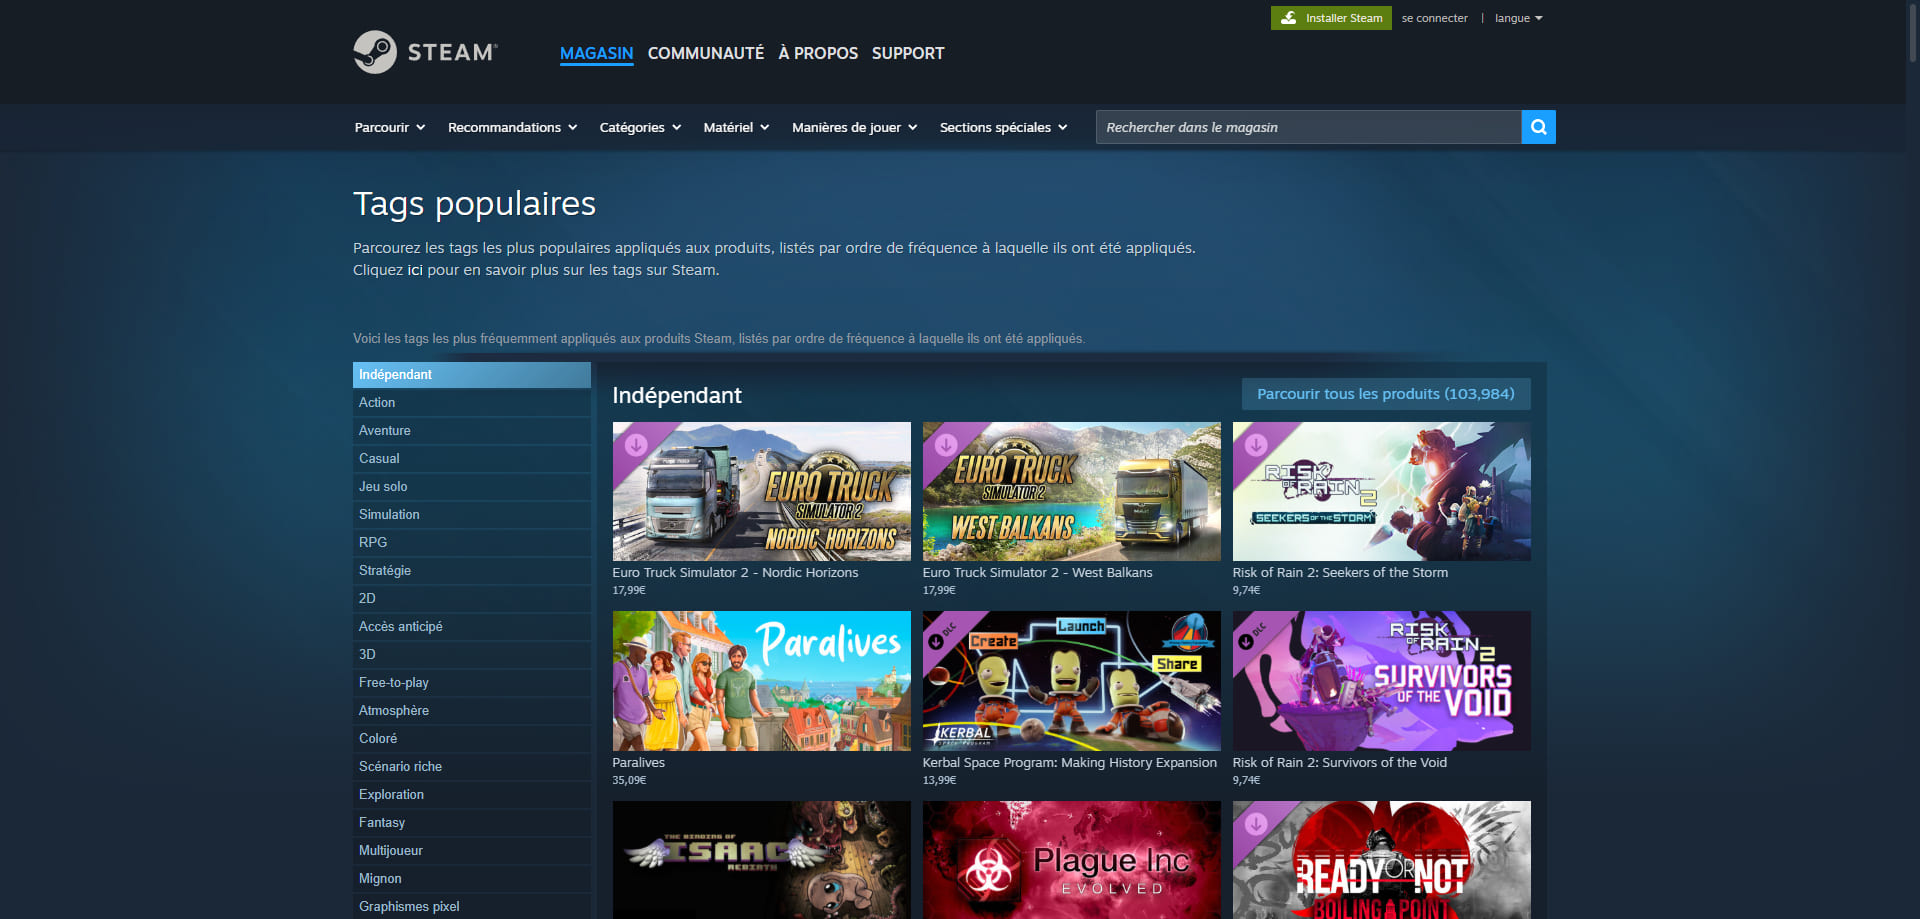Focus the Rechercher dans le magasin field
This screenshot has width=1920, height=919.
tap(1308, 127)
